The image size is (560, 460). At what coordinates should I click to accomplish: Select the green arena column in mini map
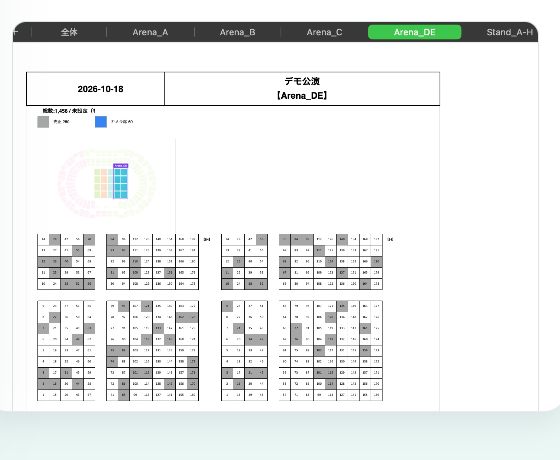coord(97,184)
